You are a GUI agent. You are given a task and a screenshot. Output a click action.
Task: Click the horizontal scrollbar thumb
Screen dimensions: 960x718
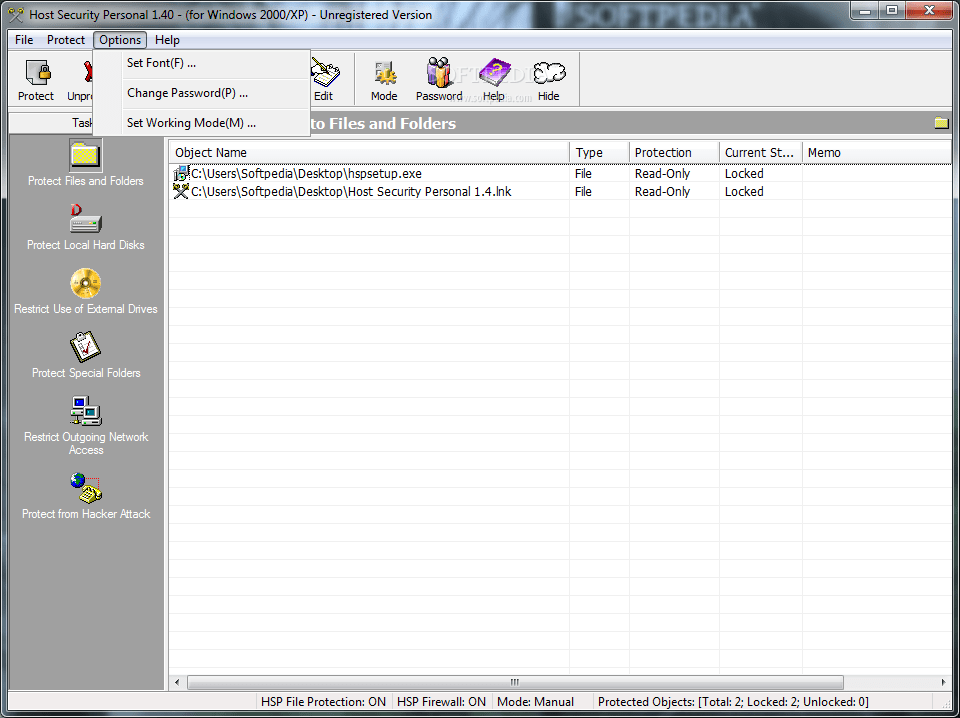tap(515, 682)
